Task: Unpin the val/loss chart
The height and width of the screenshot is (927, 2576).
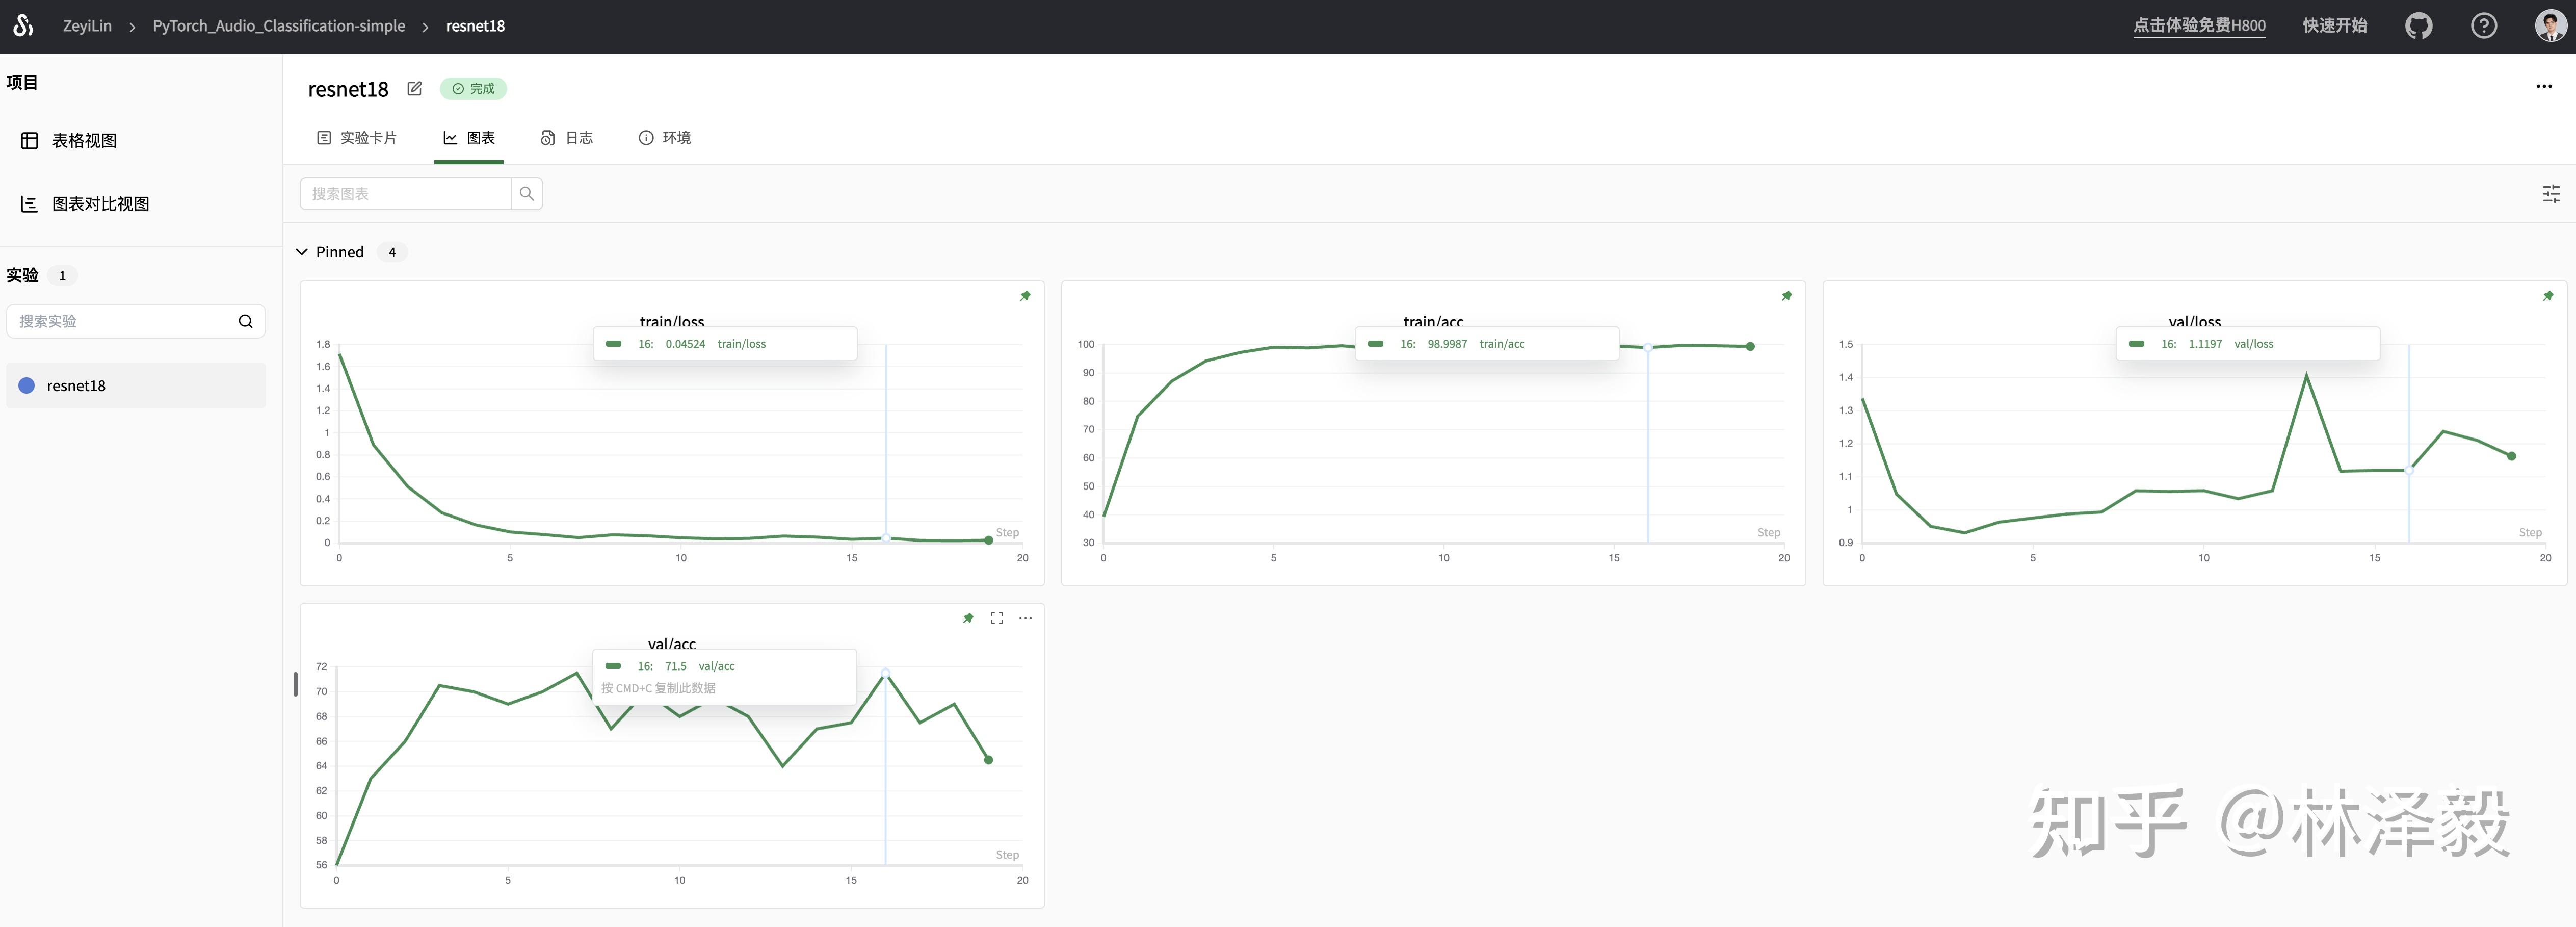Action: [2547, 296]
